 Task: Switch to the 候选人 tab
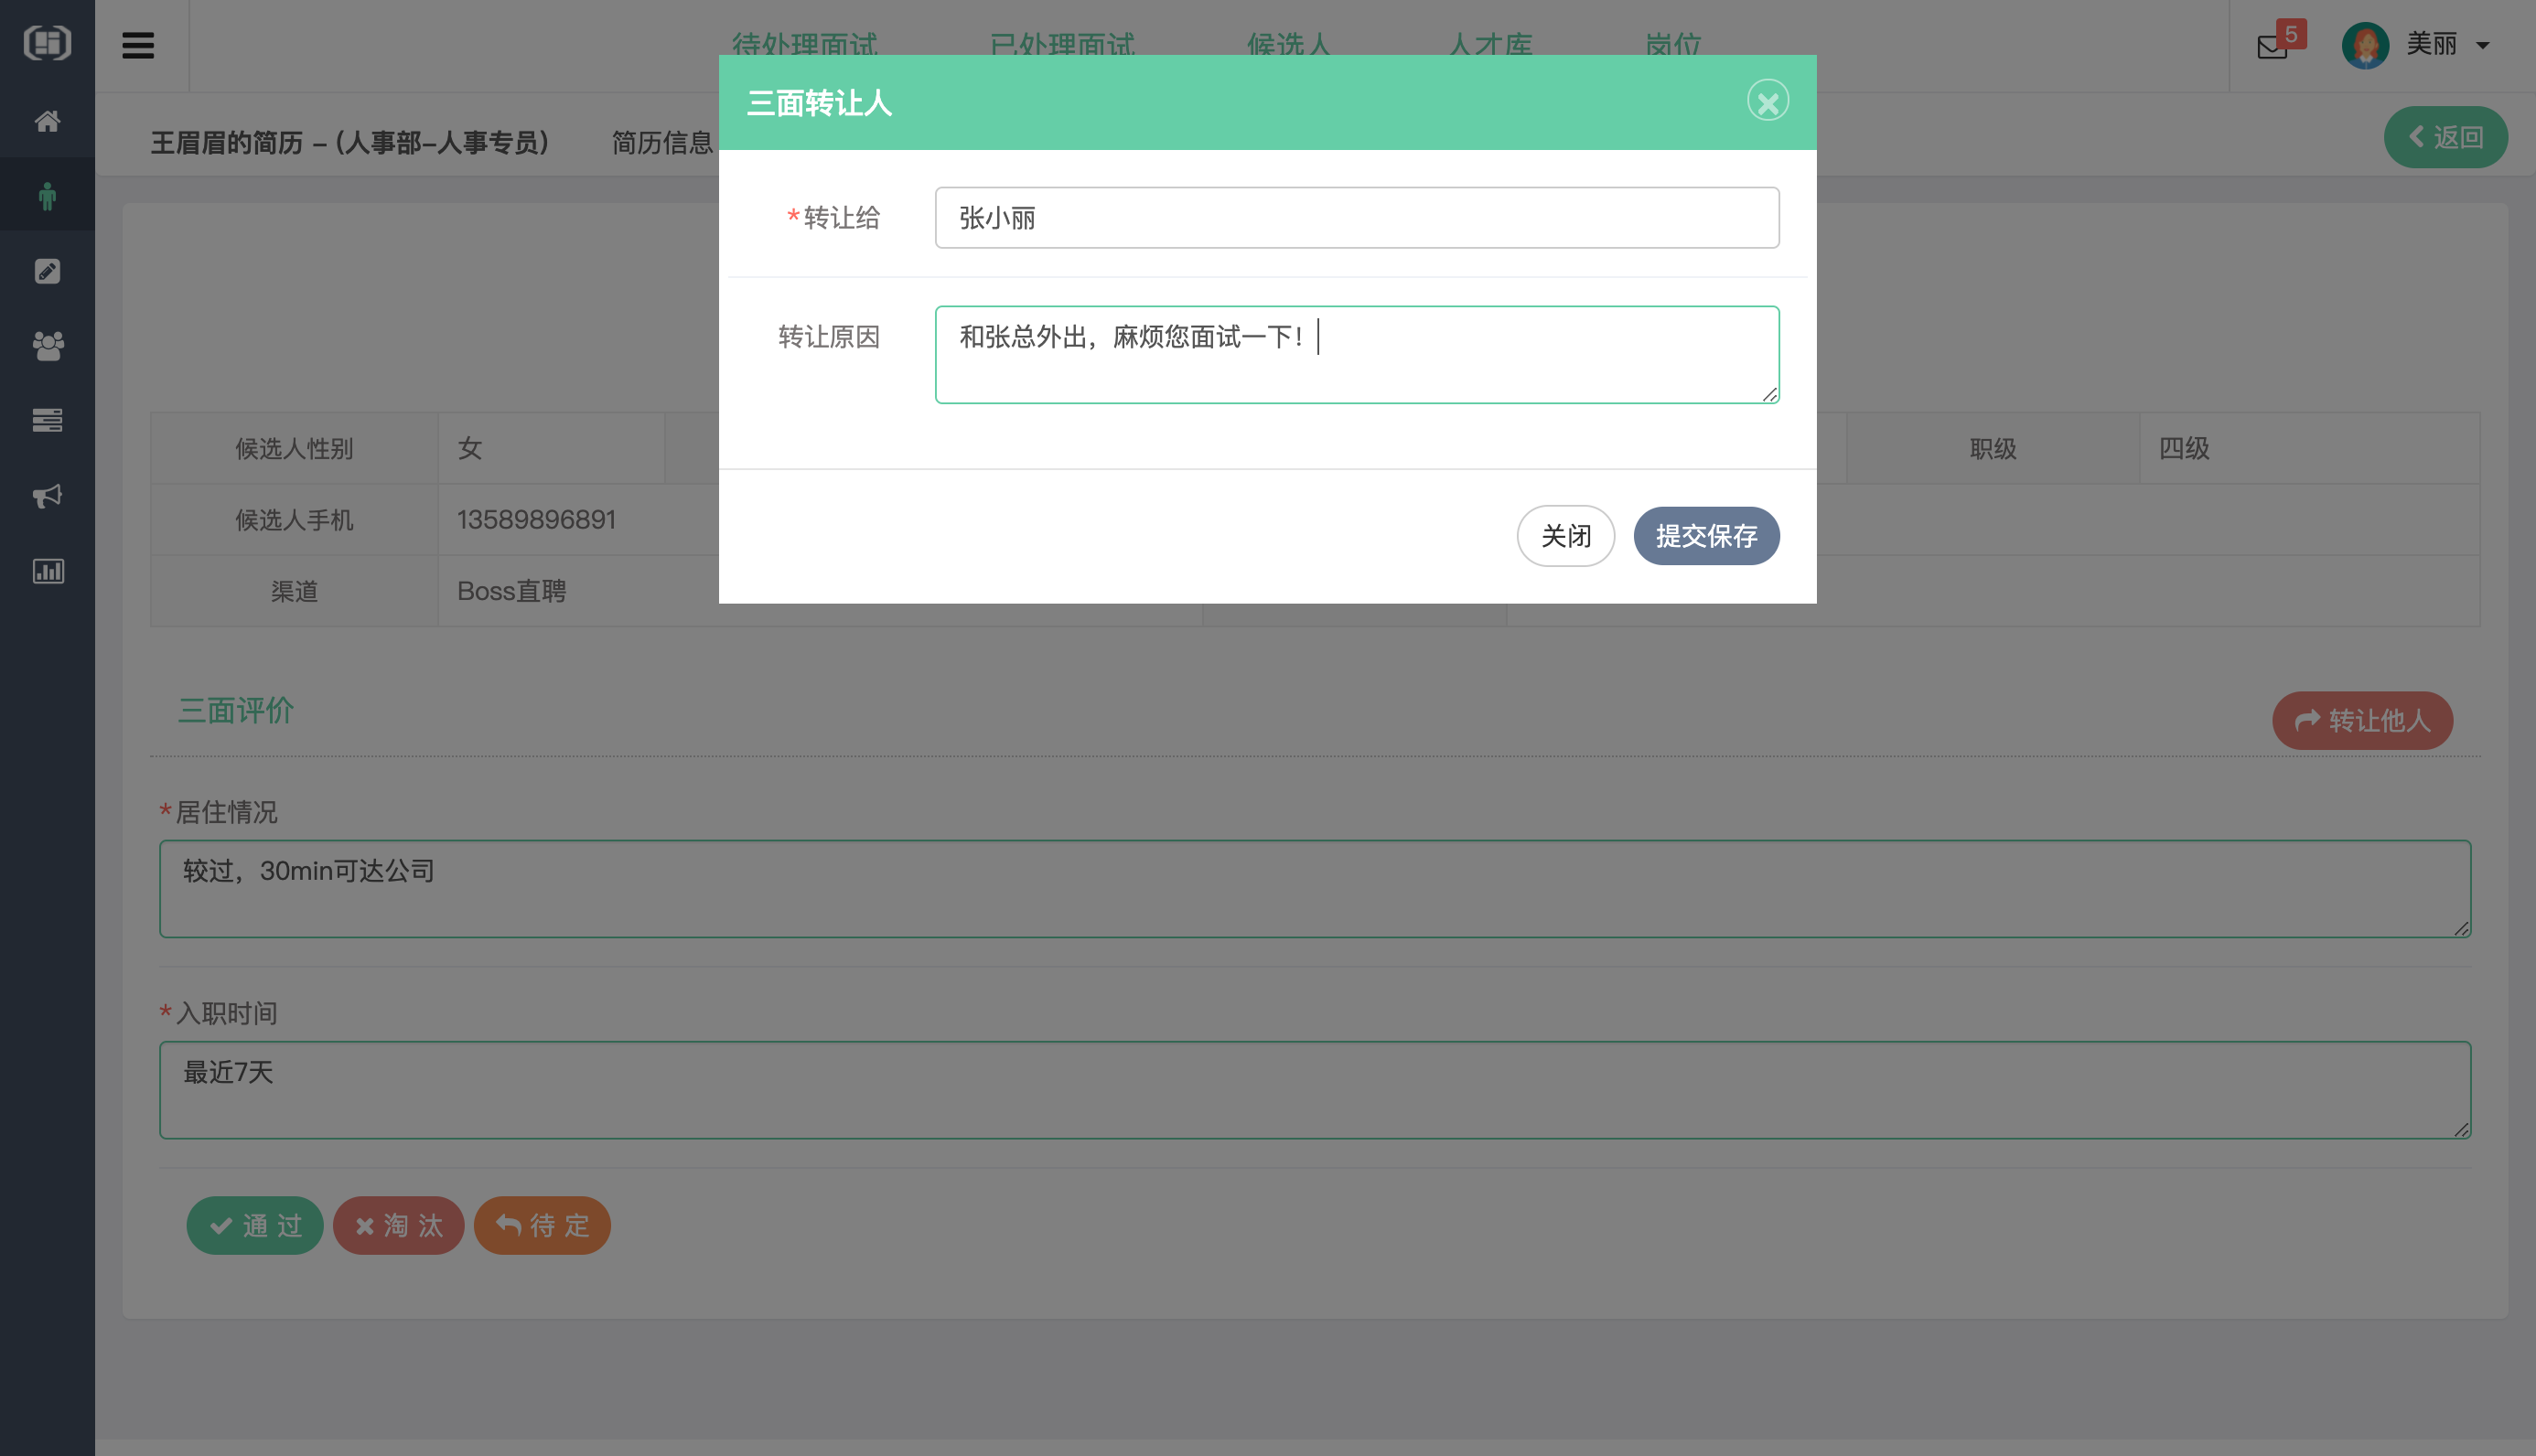coord(1288,45)
